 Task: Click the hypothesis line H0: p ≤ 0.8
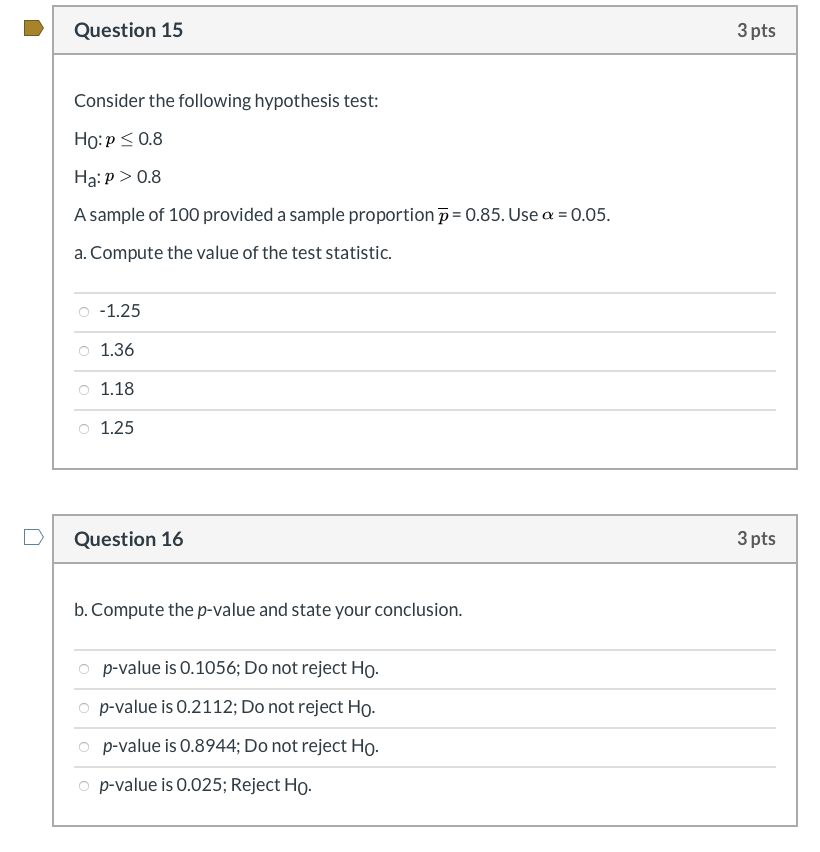click(x=117, y=139)
